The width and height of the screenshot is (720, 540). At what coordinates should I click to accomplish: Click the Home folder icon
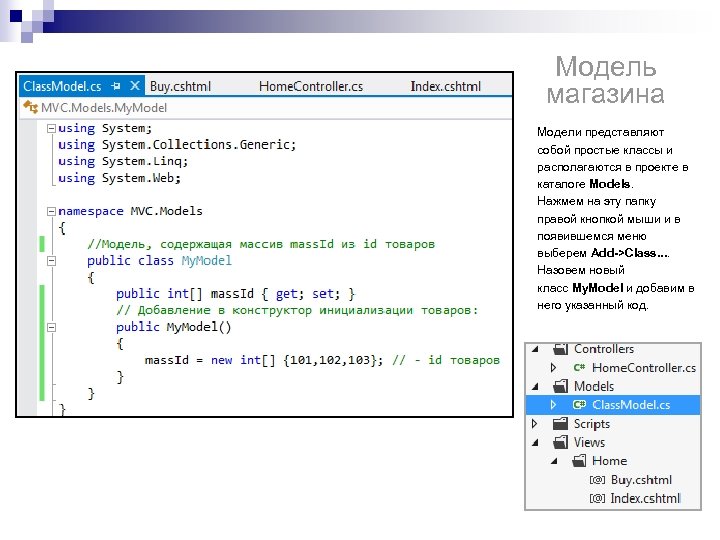[x=579, y=461]
